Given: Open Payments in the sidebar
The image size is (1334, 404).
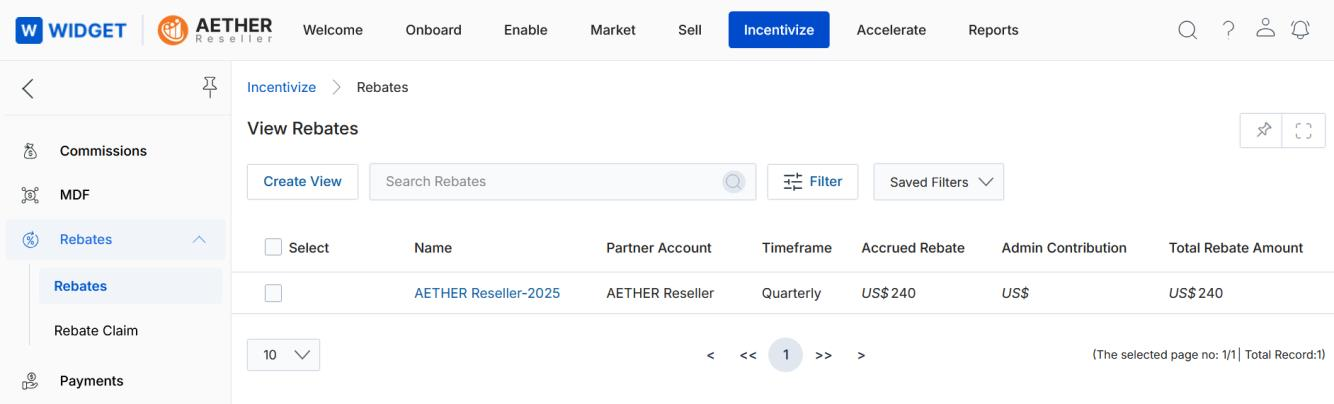Looking at the screenshot, I should pos(92,381).
